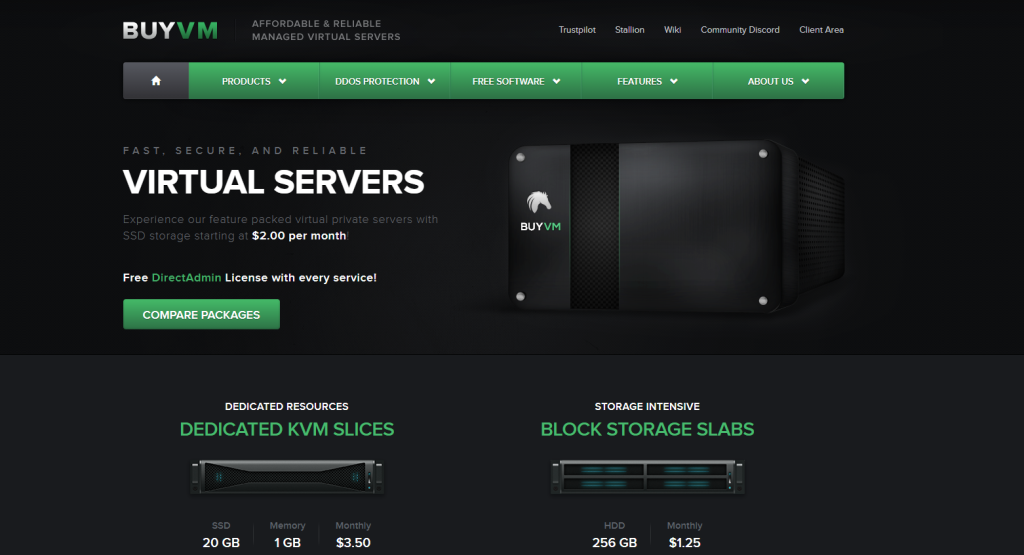The width and height of the screenshot is (1024, 555).
Task: Expand the About Us dropdown arrow
Action: click(805, 82)
